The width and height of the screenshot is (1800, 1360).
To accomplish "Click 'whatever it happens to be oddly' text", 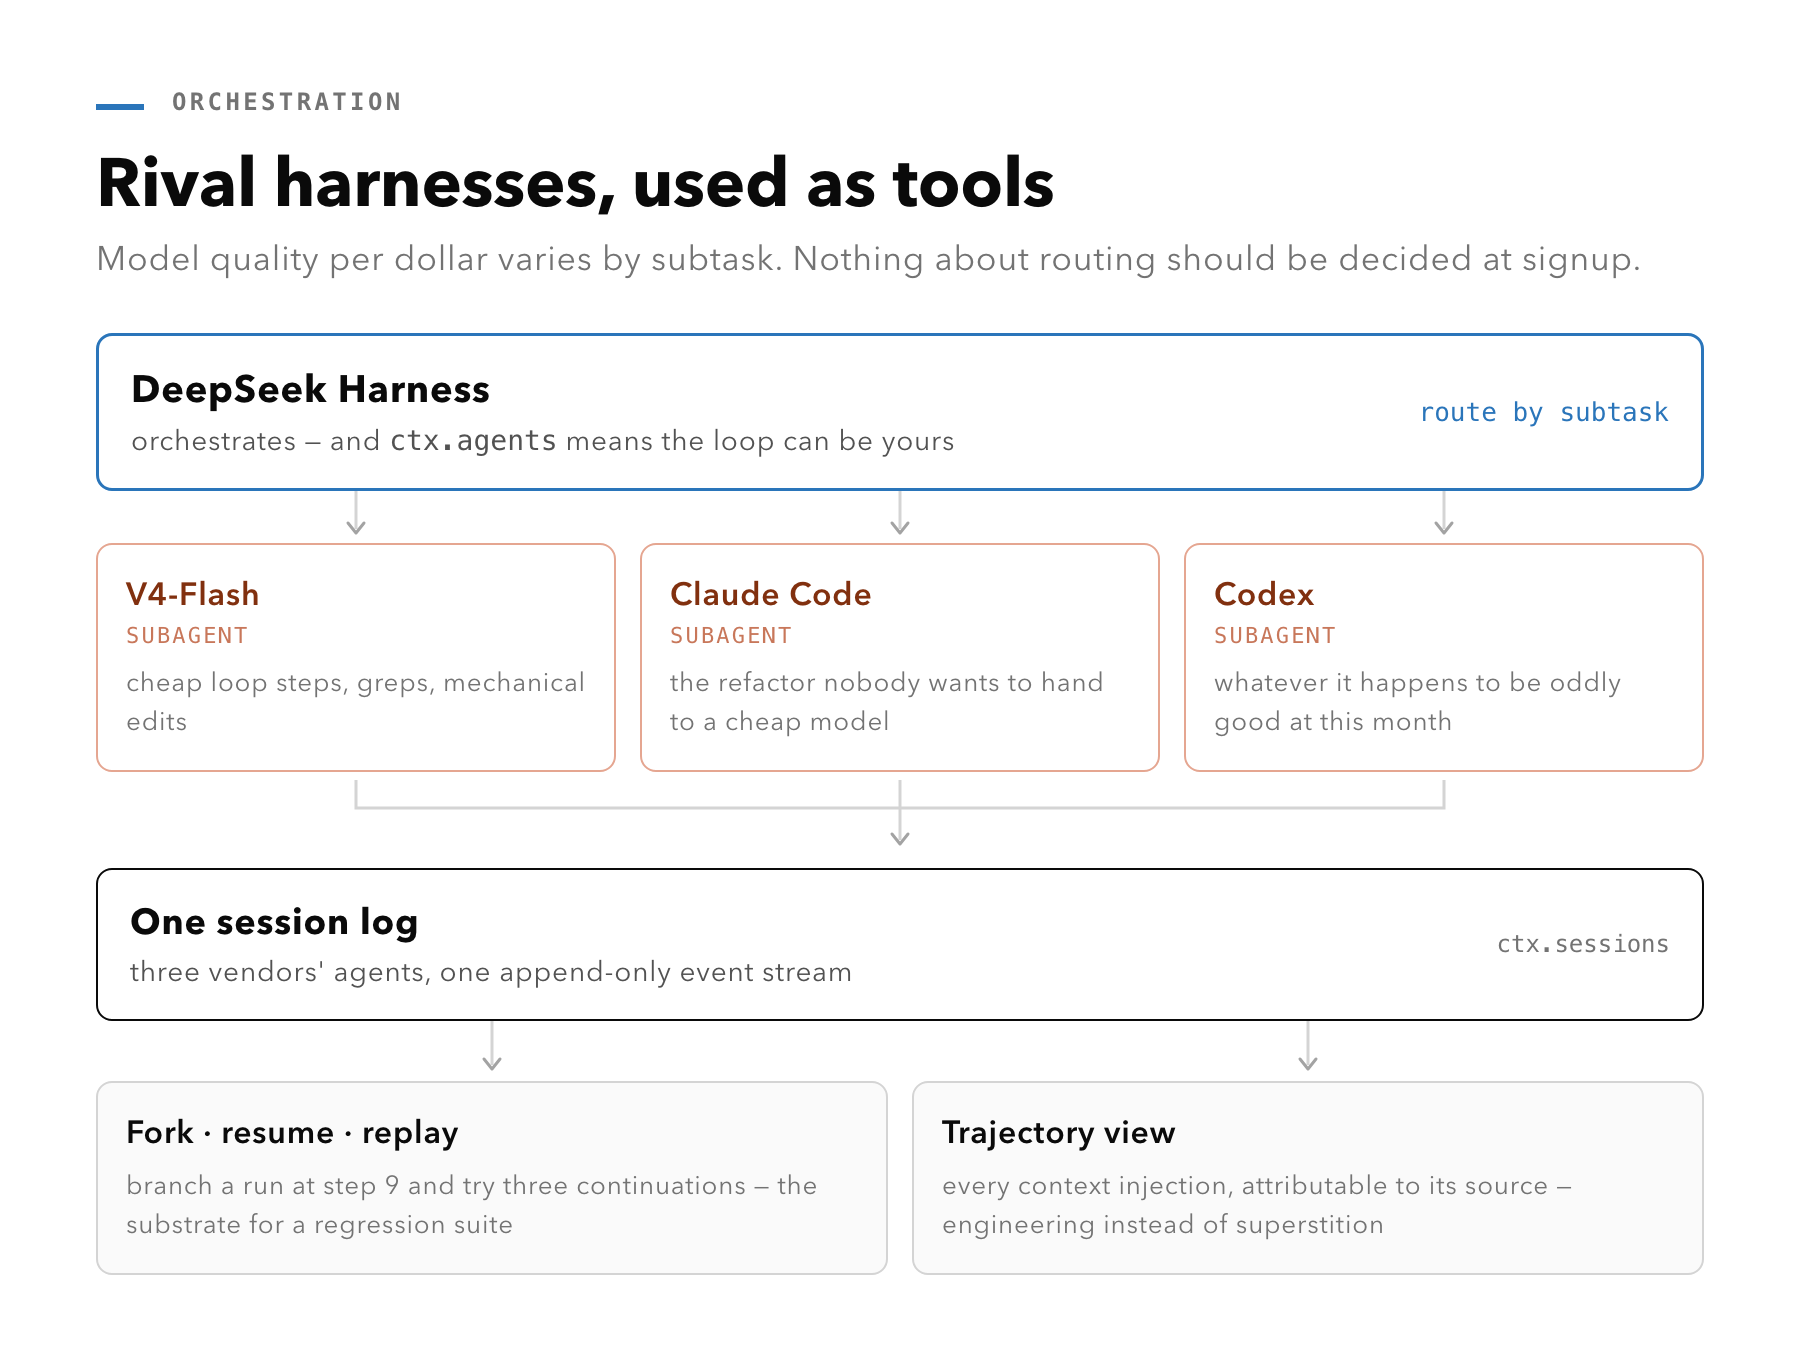I will tap(1417, 702).
